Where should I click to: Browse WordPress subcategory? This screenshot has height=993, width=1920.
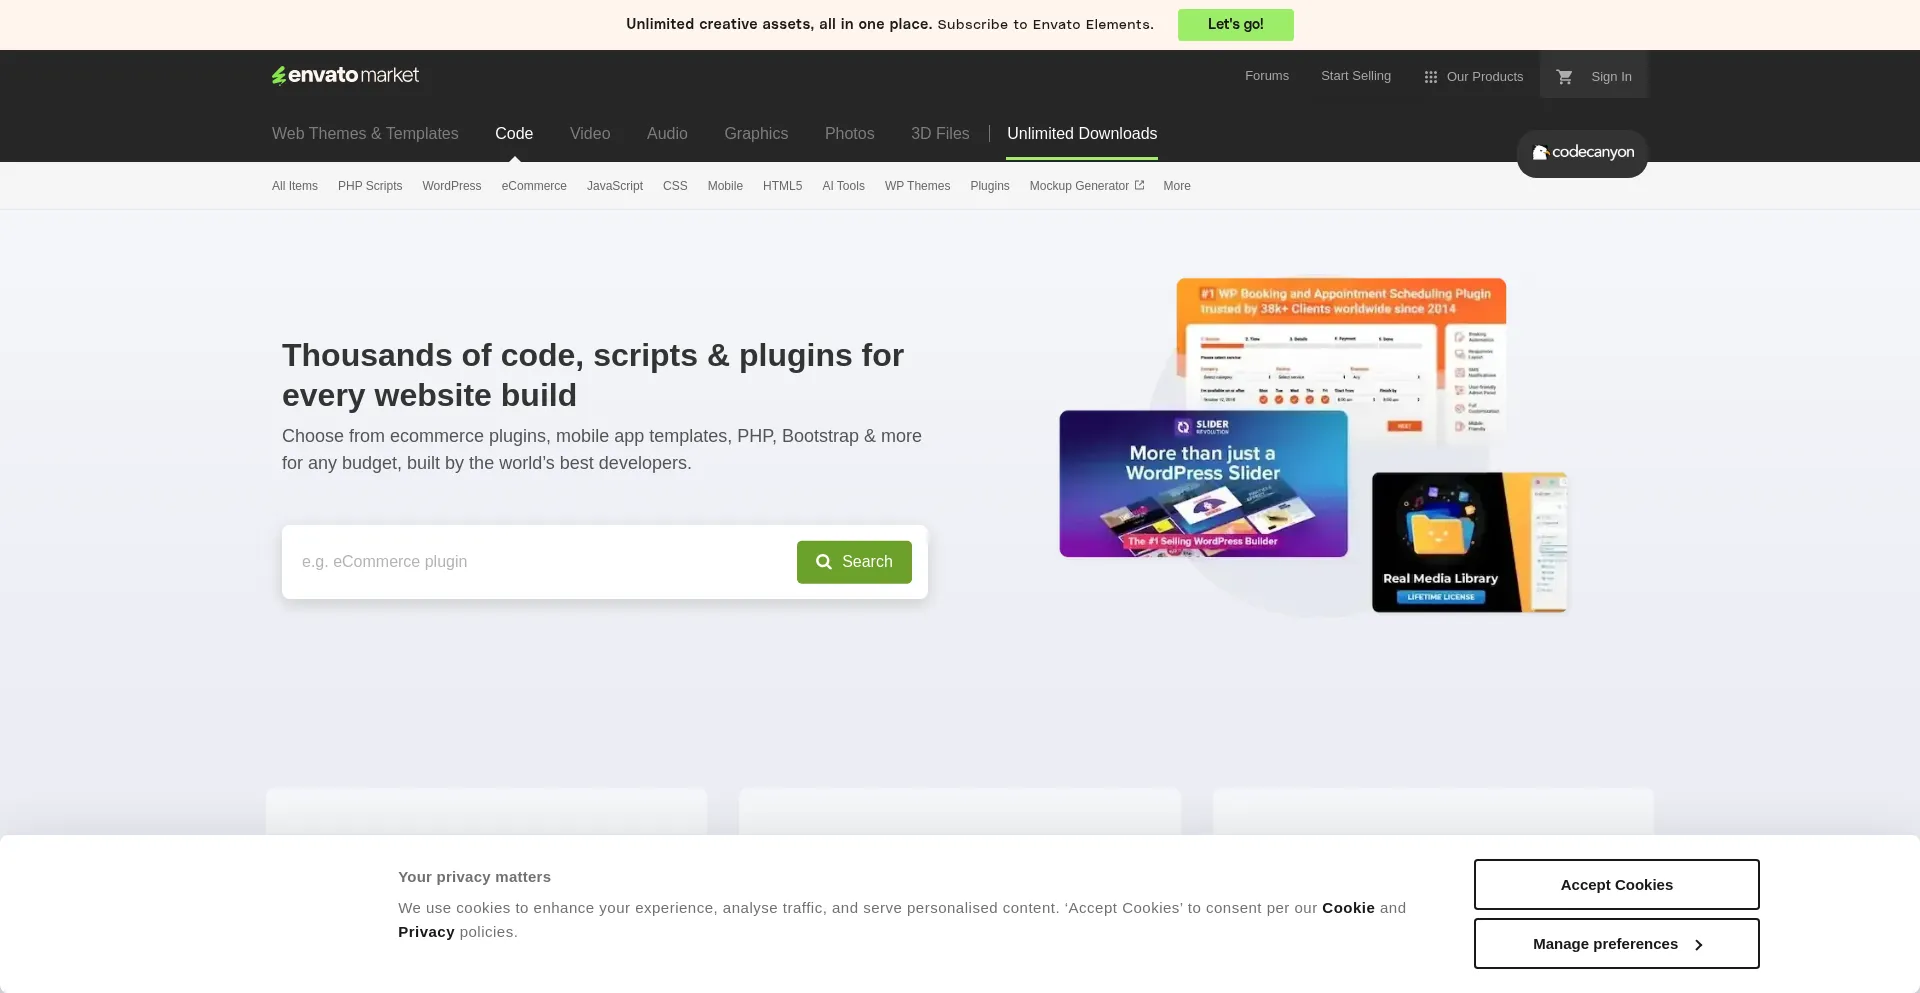pyautogui.click(x=452, y=186)
